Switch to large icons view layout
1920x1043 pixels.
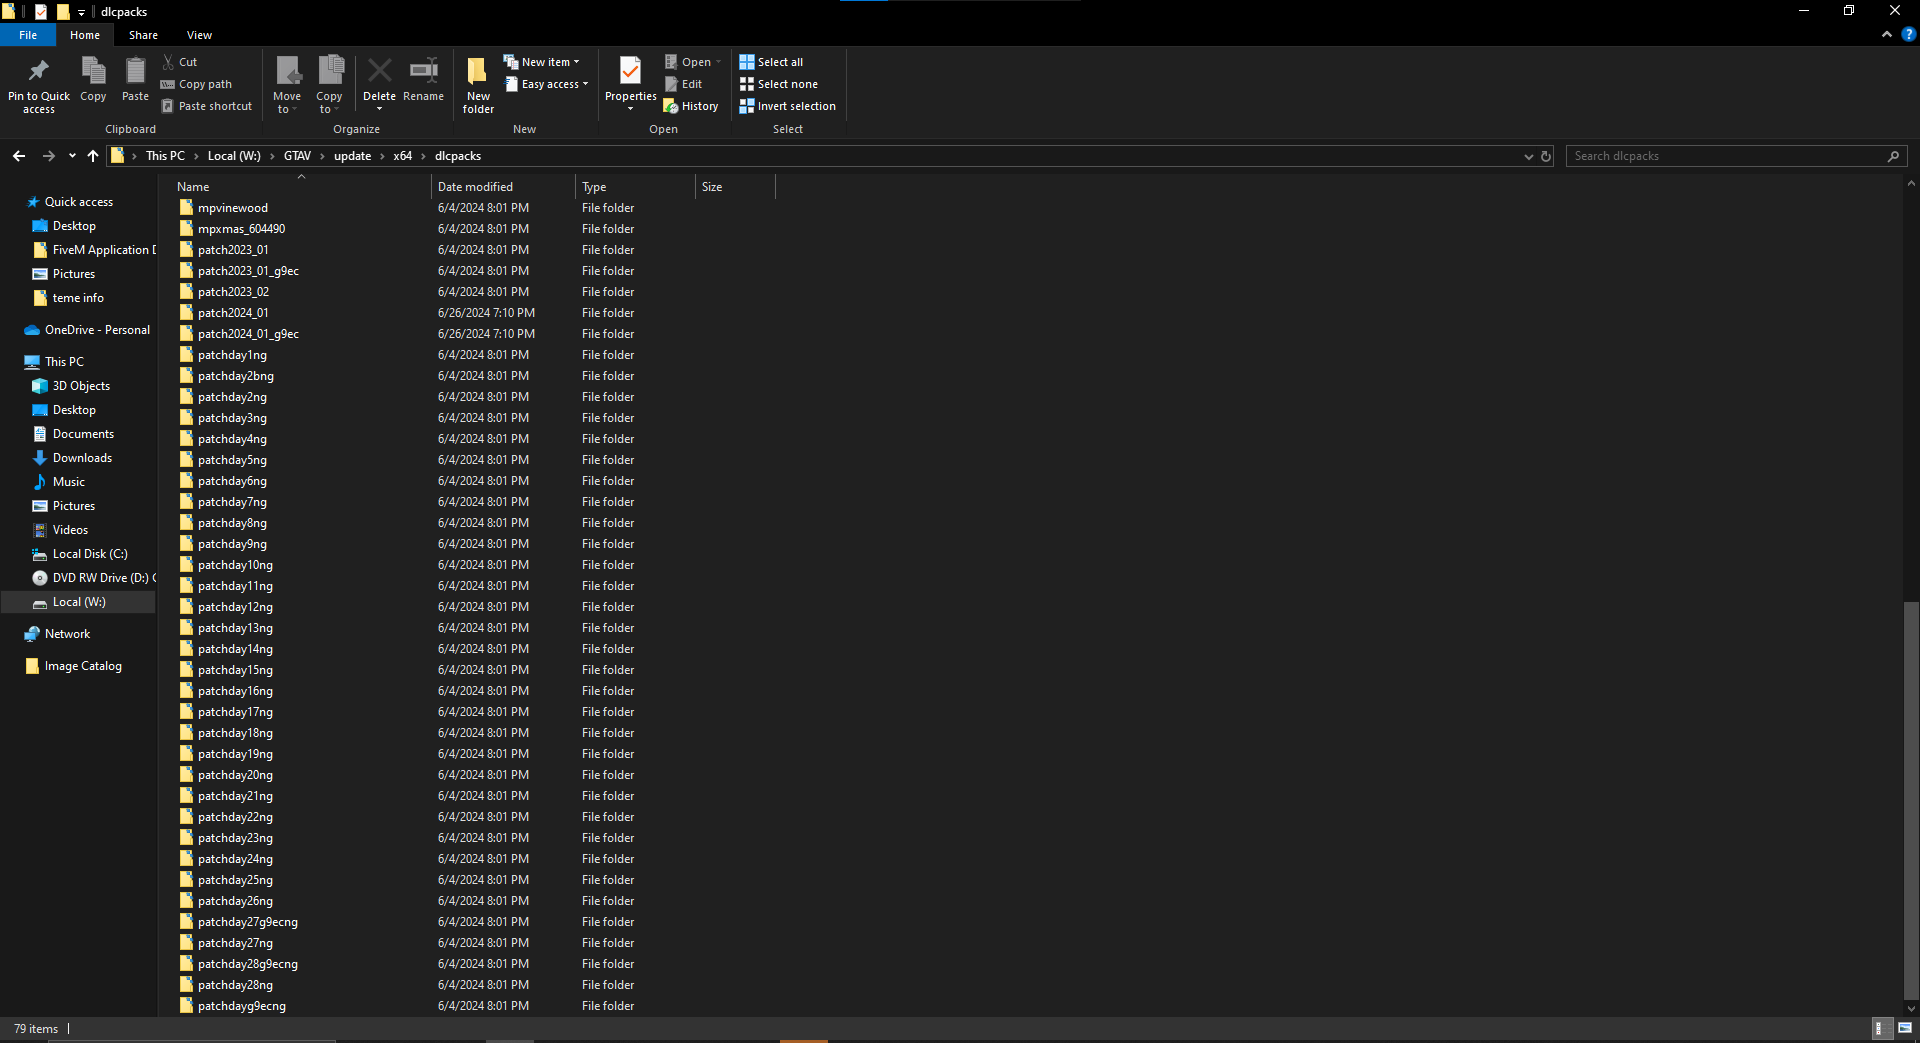click(1904, 1028)
